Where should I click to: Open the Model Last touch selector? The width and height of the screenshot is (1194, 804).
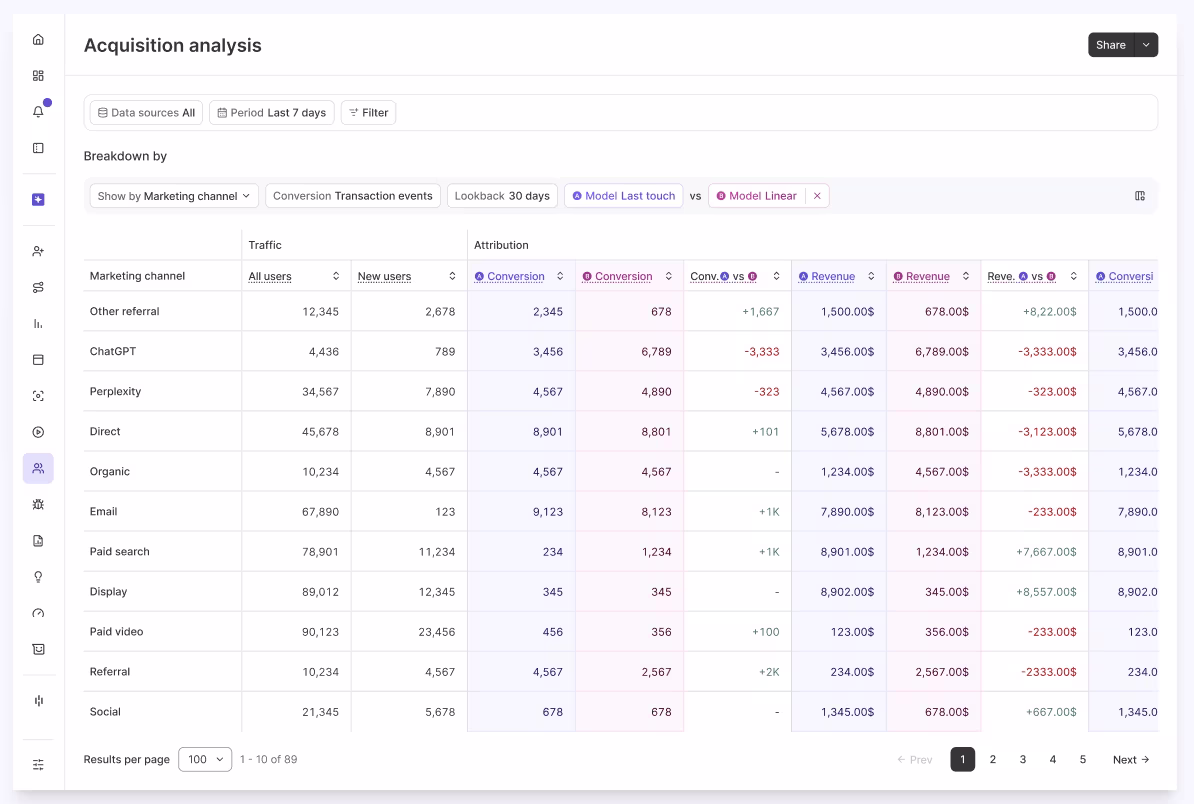624,196
